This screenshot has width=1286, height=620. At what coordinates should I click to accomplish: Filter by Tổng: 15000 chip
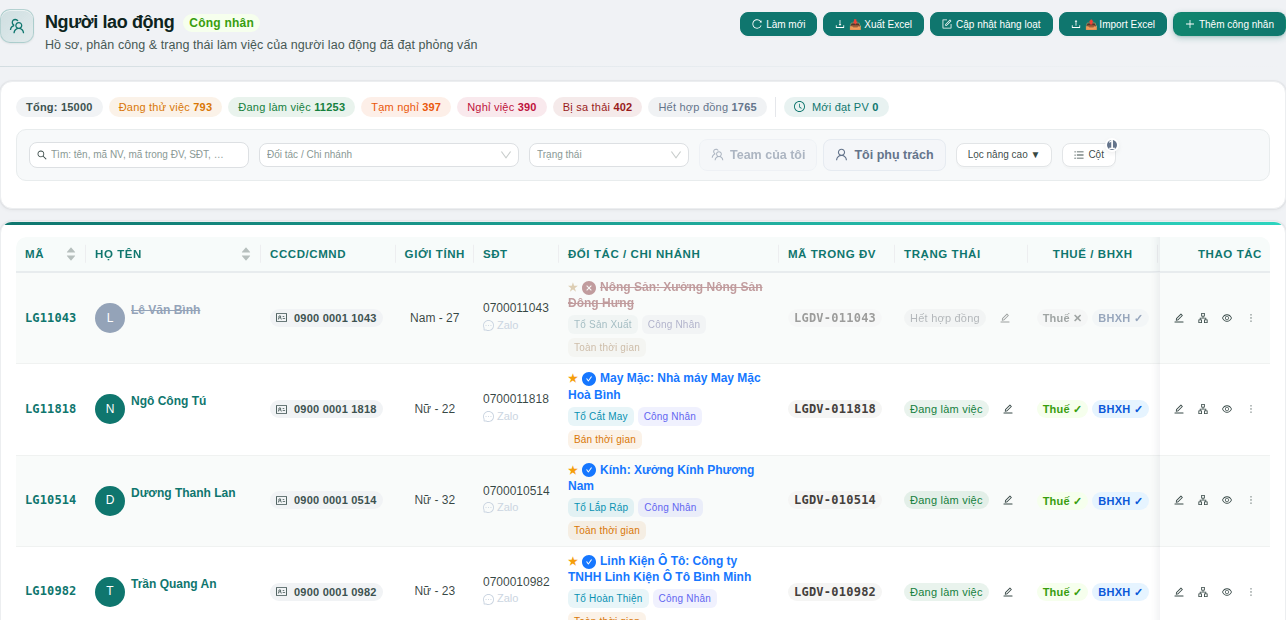pyautogui.click(x=59, y=107)
